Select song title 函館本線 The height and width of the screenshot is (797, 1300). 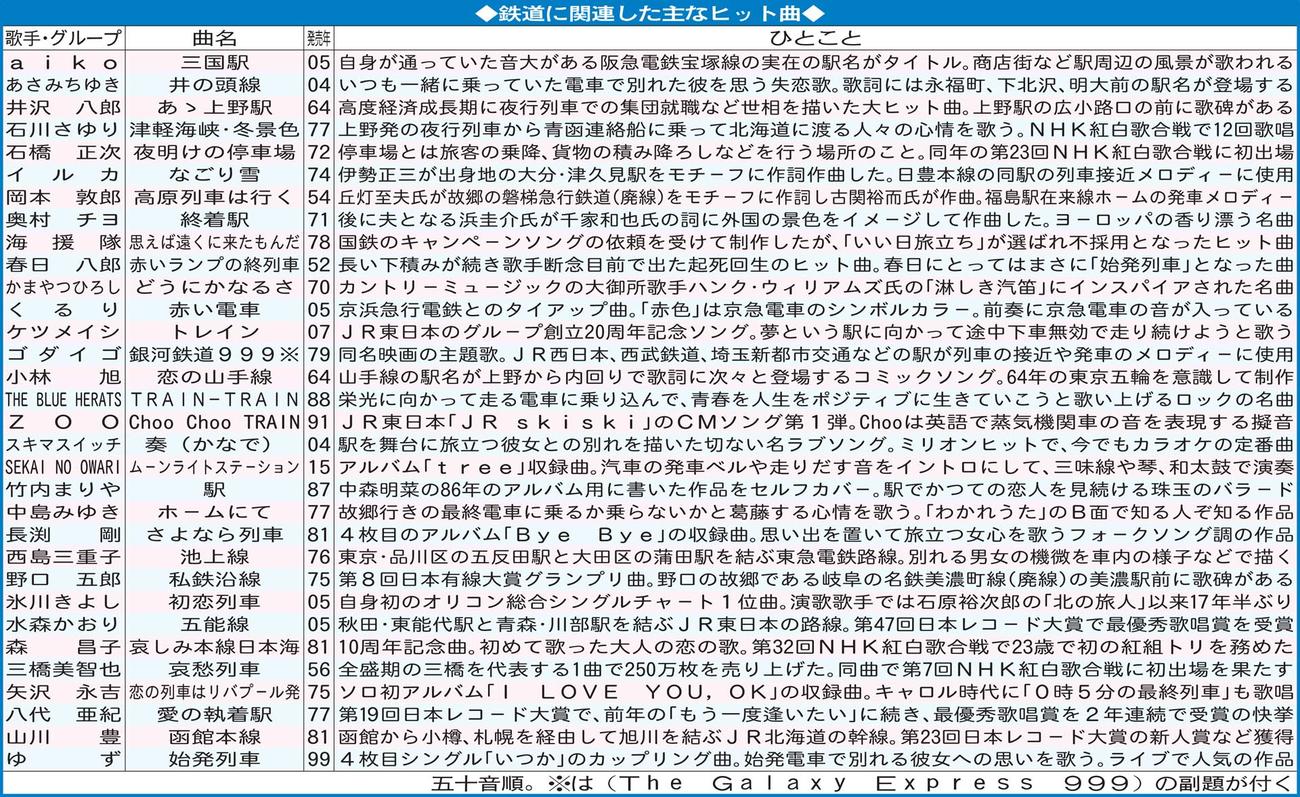[x=214, y=737]
